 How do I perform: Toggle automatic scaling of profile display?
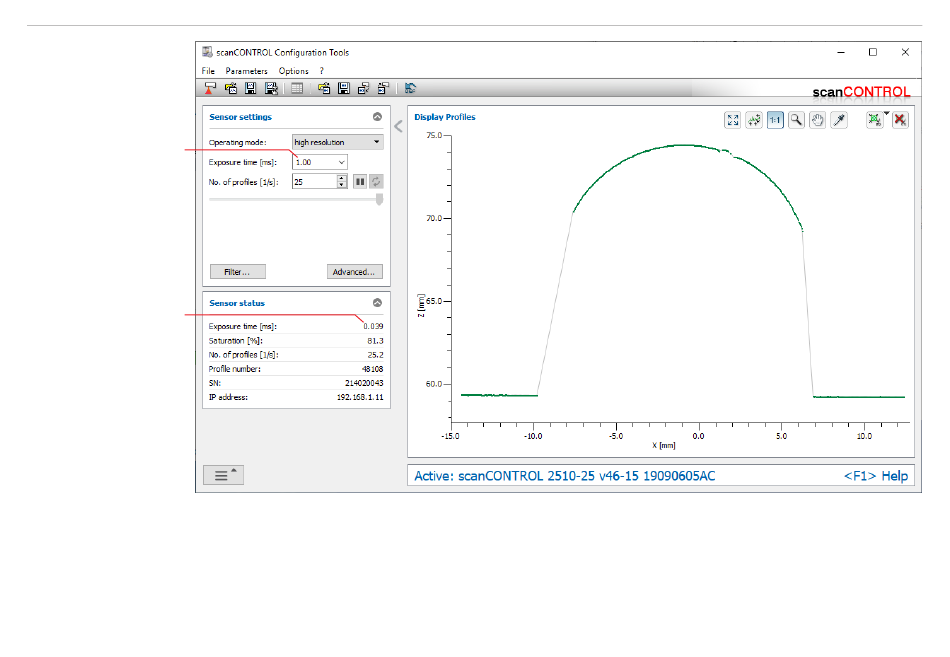[754, 120]
